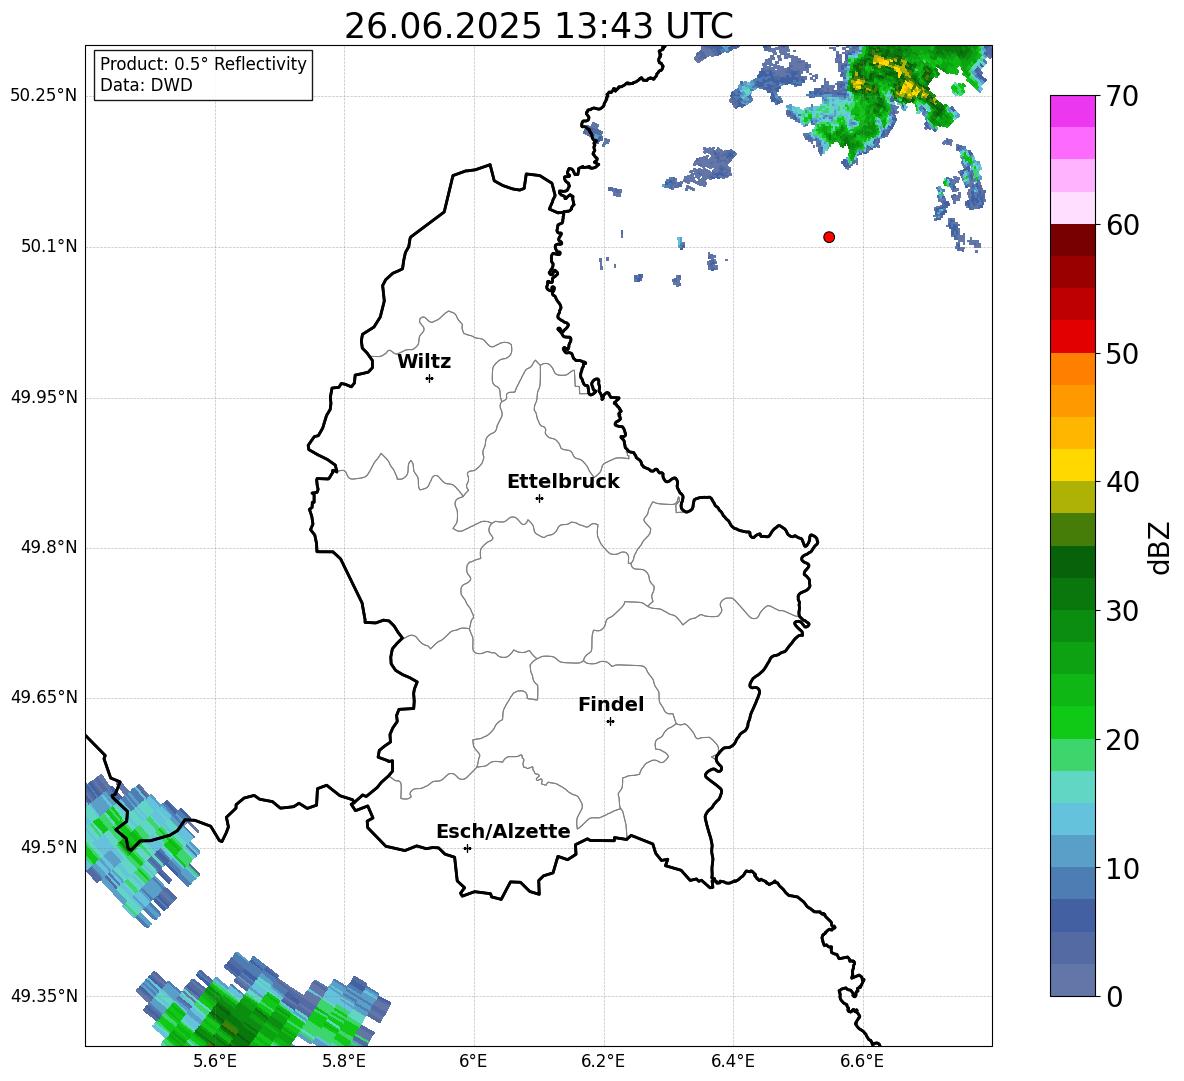Click the 49.95°N latitude label
The height and width of the screenshot is (1081, 1184).
tap(44, 397)
